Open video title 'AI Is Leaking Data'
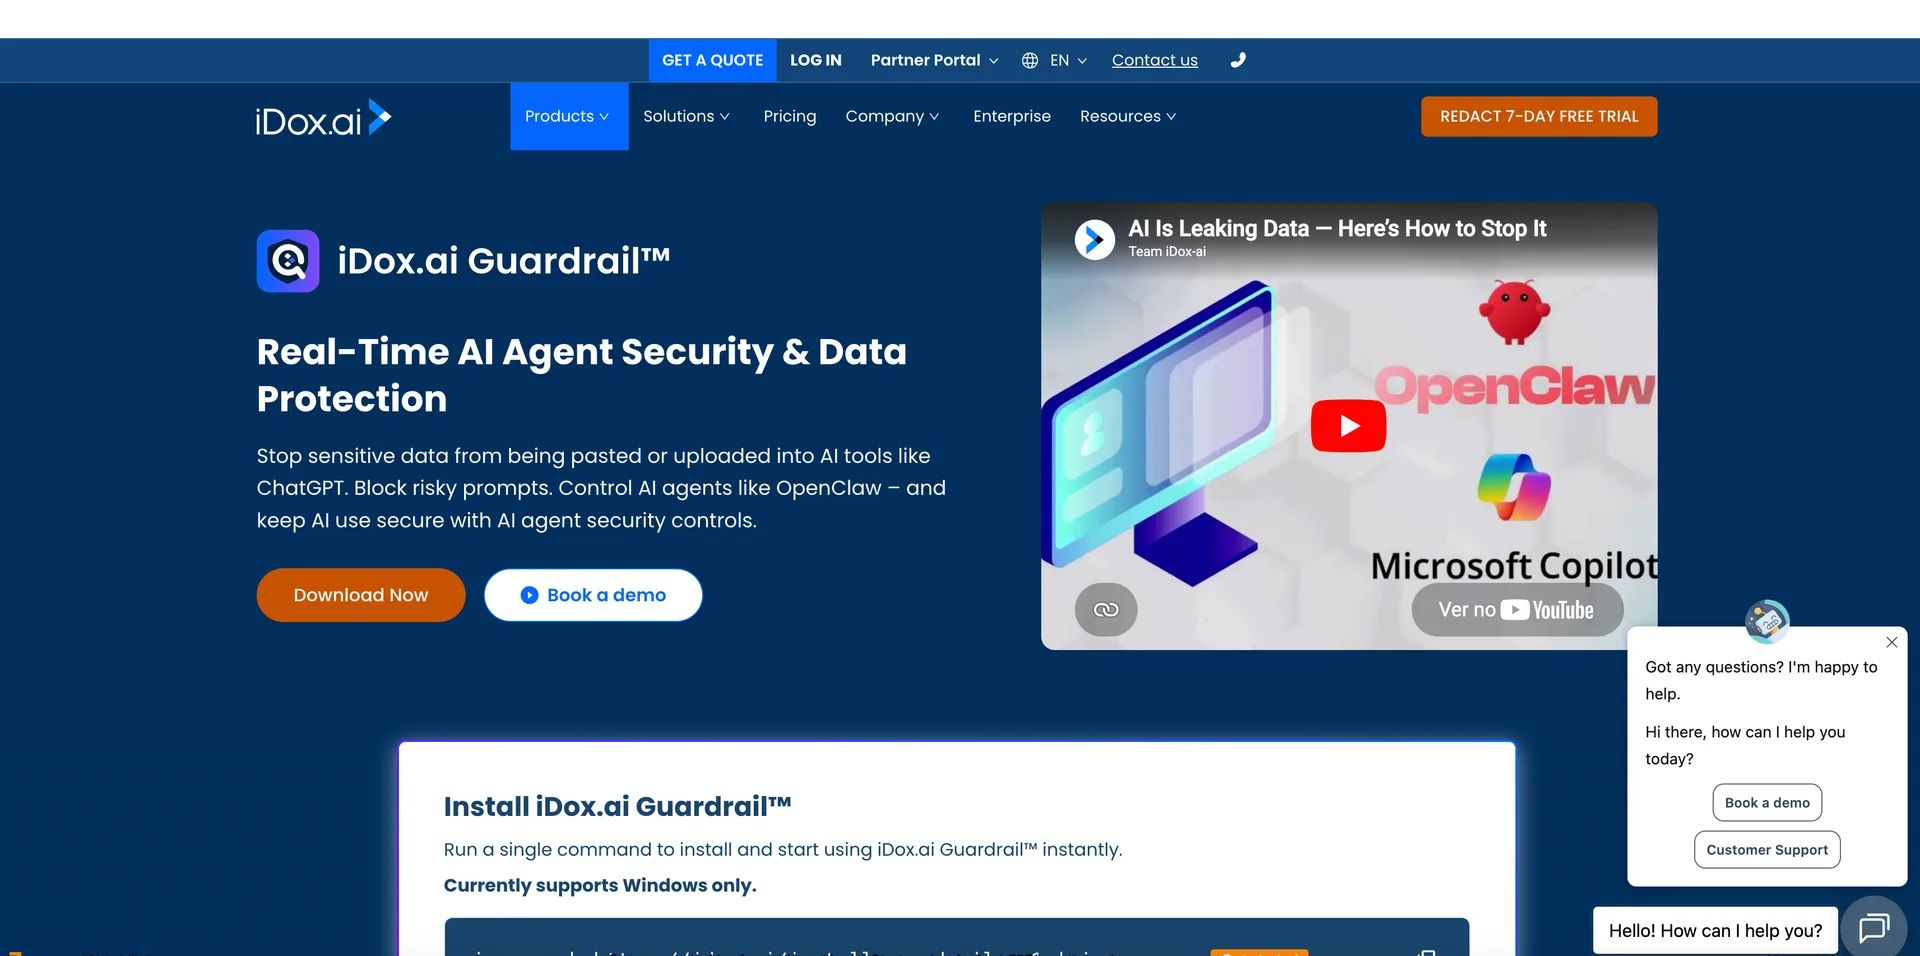Viewport: 1920px width, 956px height. [x=1337, y=228]
